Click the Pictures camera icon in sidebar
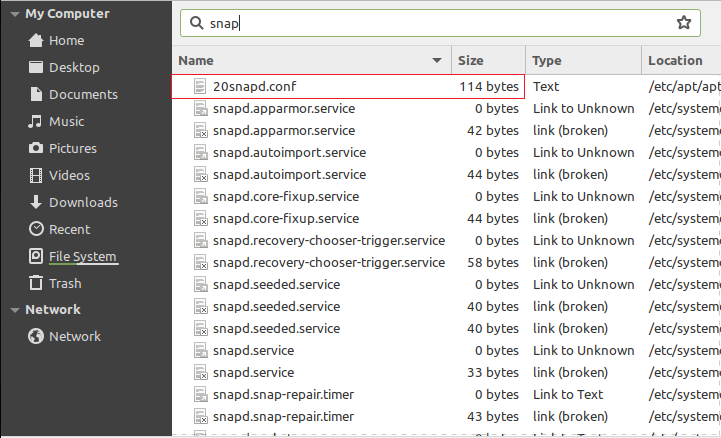721x438 pixels. click(x=36, y=149)
